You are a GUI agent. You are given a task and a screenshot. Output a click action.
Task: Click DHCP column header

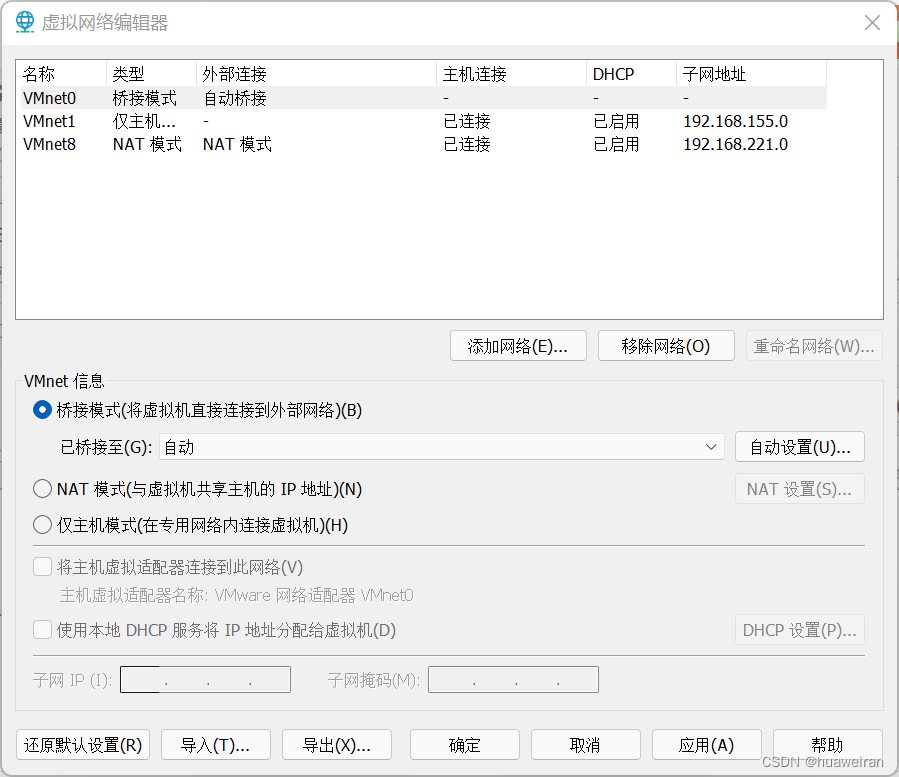[631, 74]
